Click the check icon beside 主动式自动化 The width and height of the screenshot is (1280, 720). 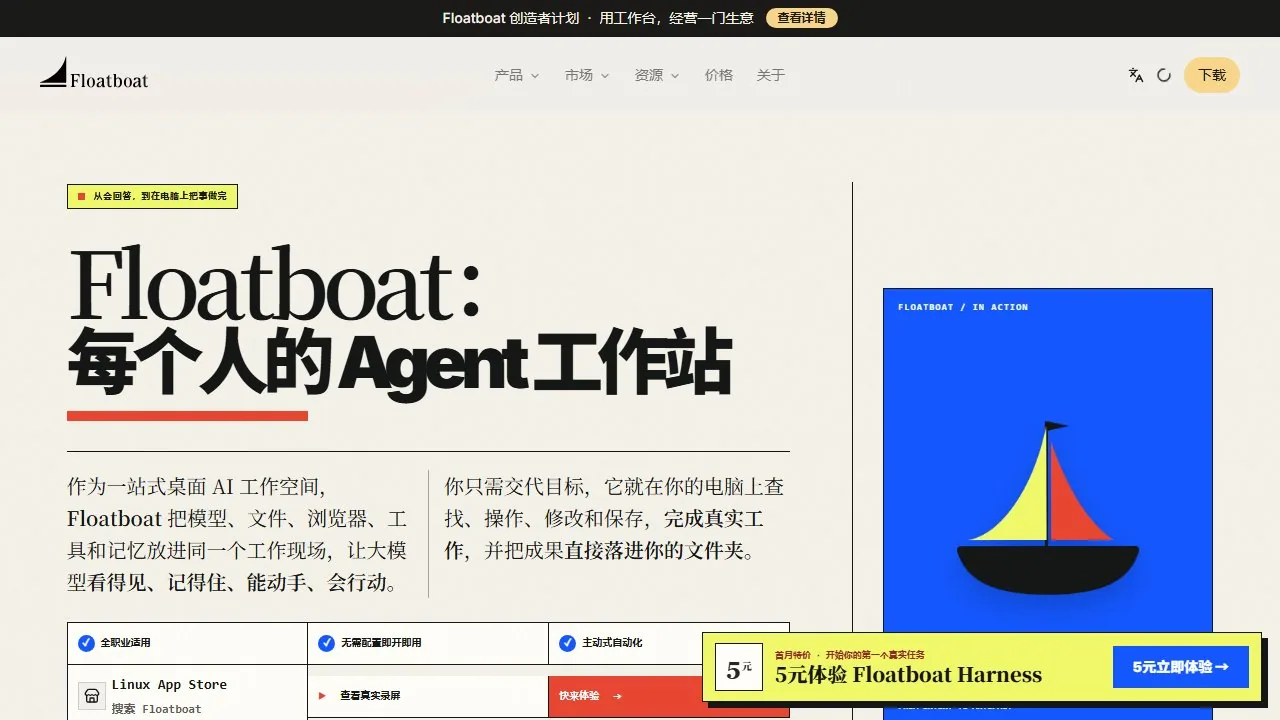tap(567, 643)
